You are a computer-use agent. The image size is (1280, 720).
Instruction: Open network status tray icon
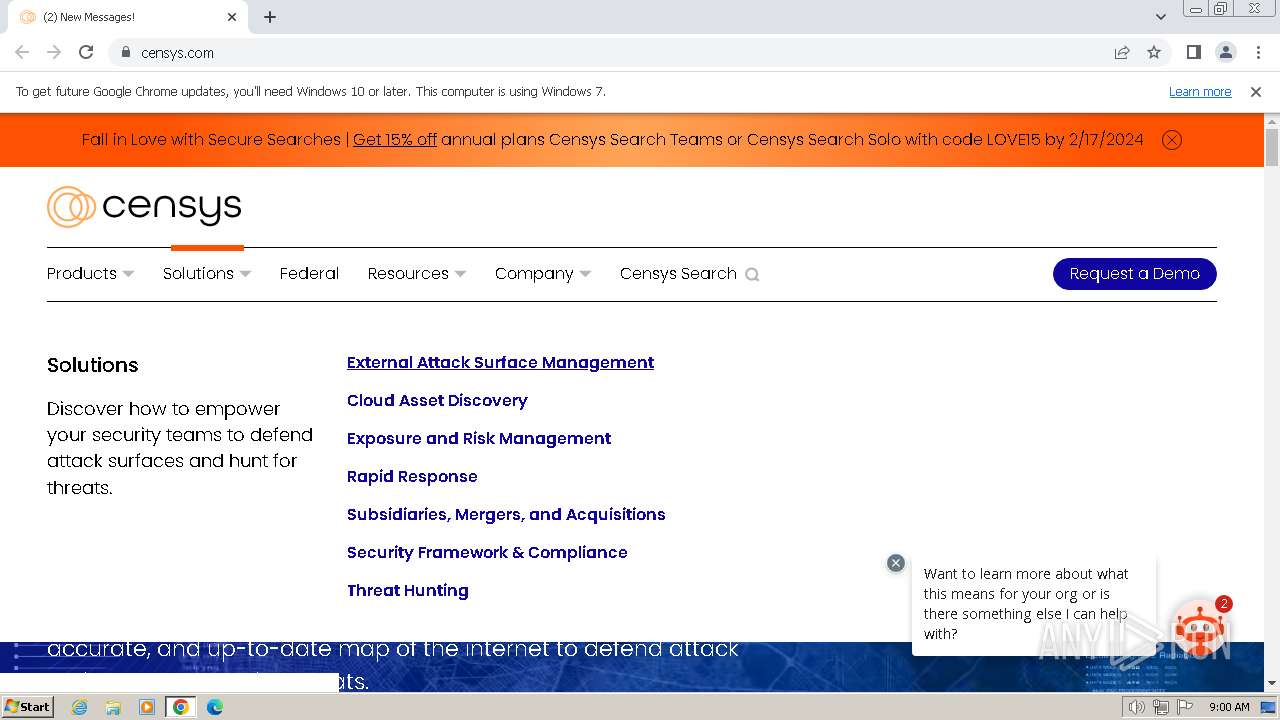pyautogui.click(x=1161, y=707)
